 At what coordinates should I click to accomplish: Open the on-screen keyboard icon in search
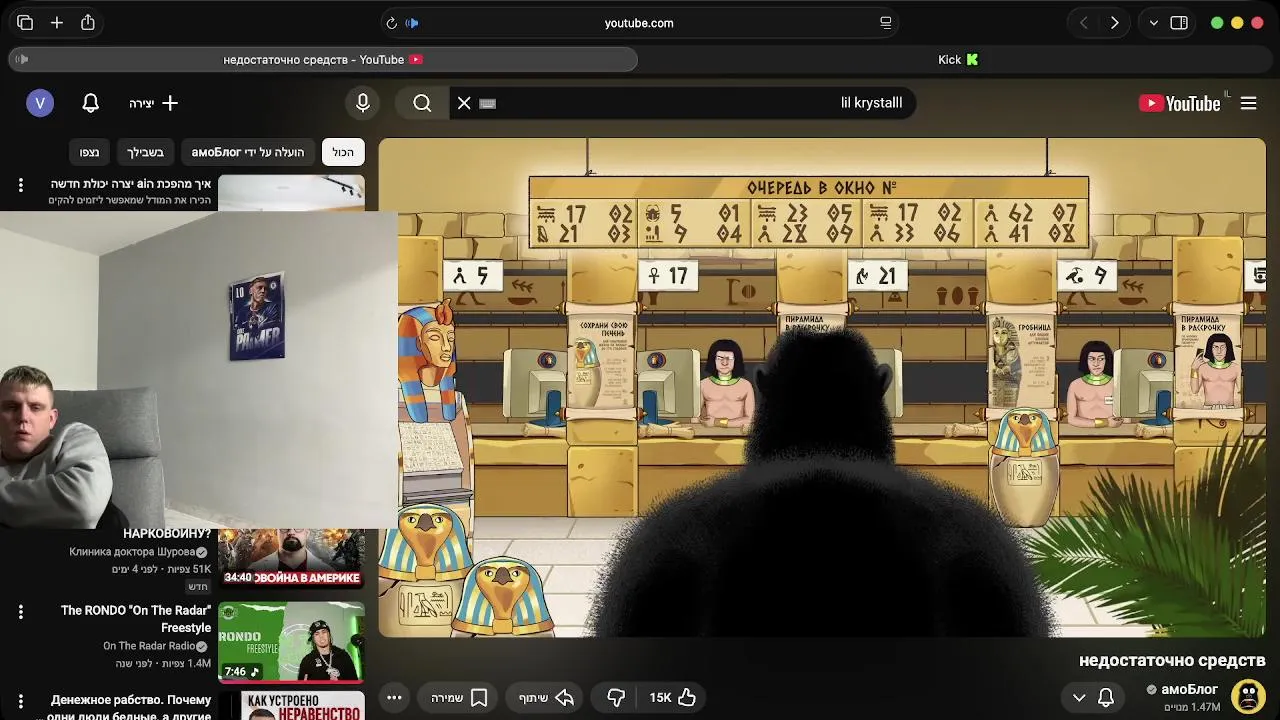[x=488, y=103]
